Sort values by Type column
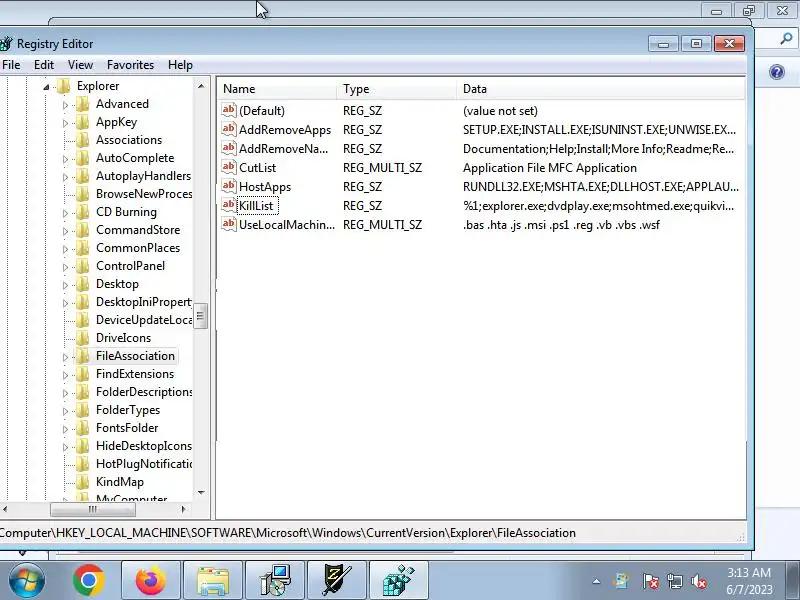 (397, 89)
